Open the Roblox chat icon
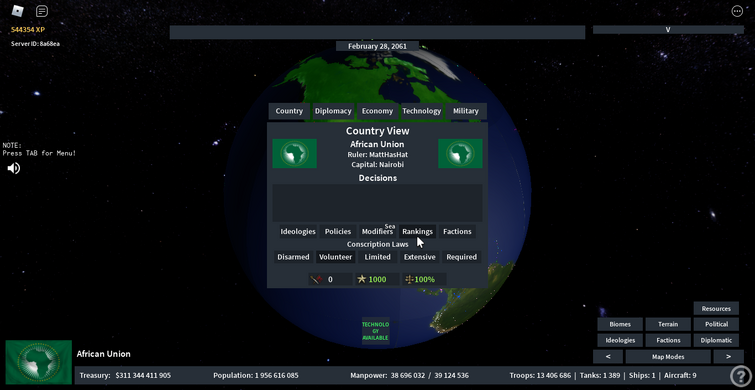 click(42, 11)
